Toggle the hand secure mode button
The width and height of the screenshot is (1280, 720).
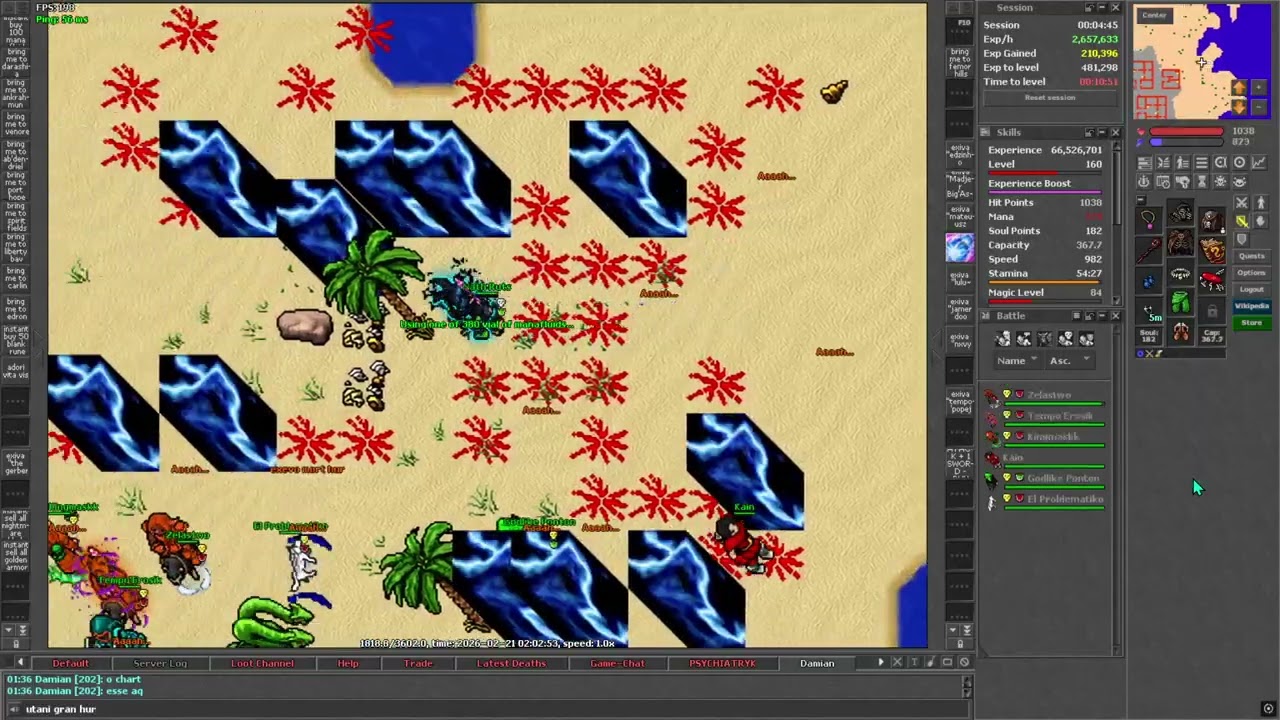tap(1261, 221)
